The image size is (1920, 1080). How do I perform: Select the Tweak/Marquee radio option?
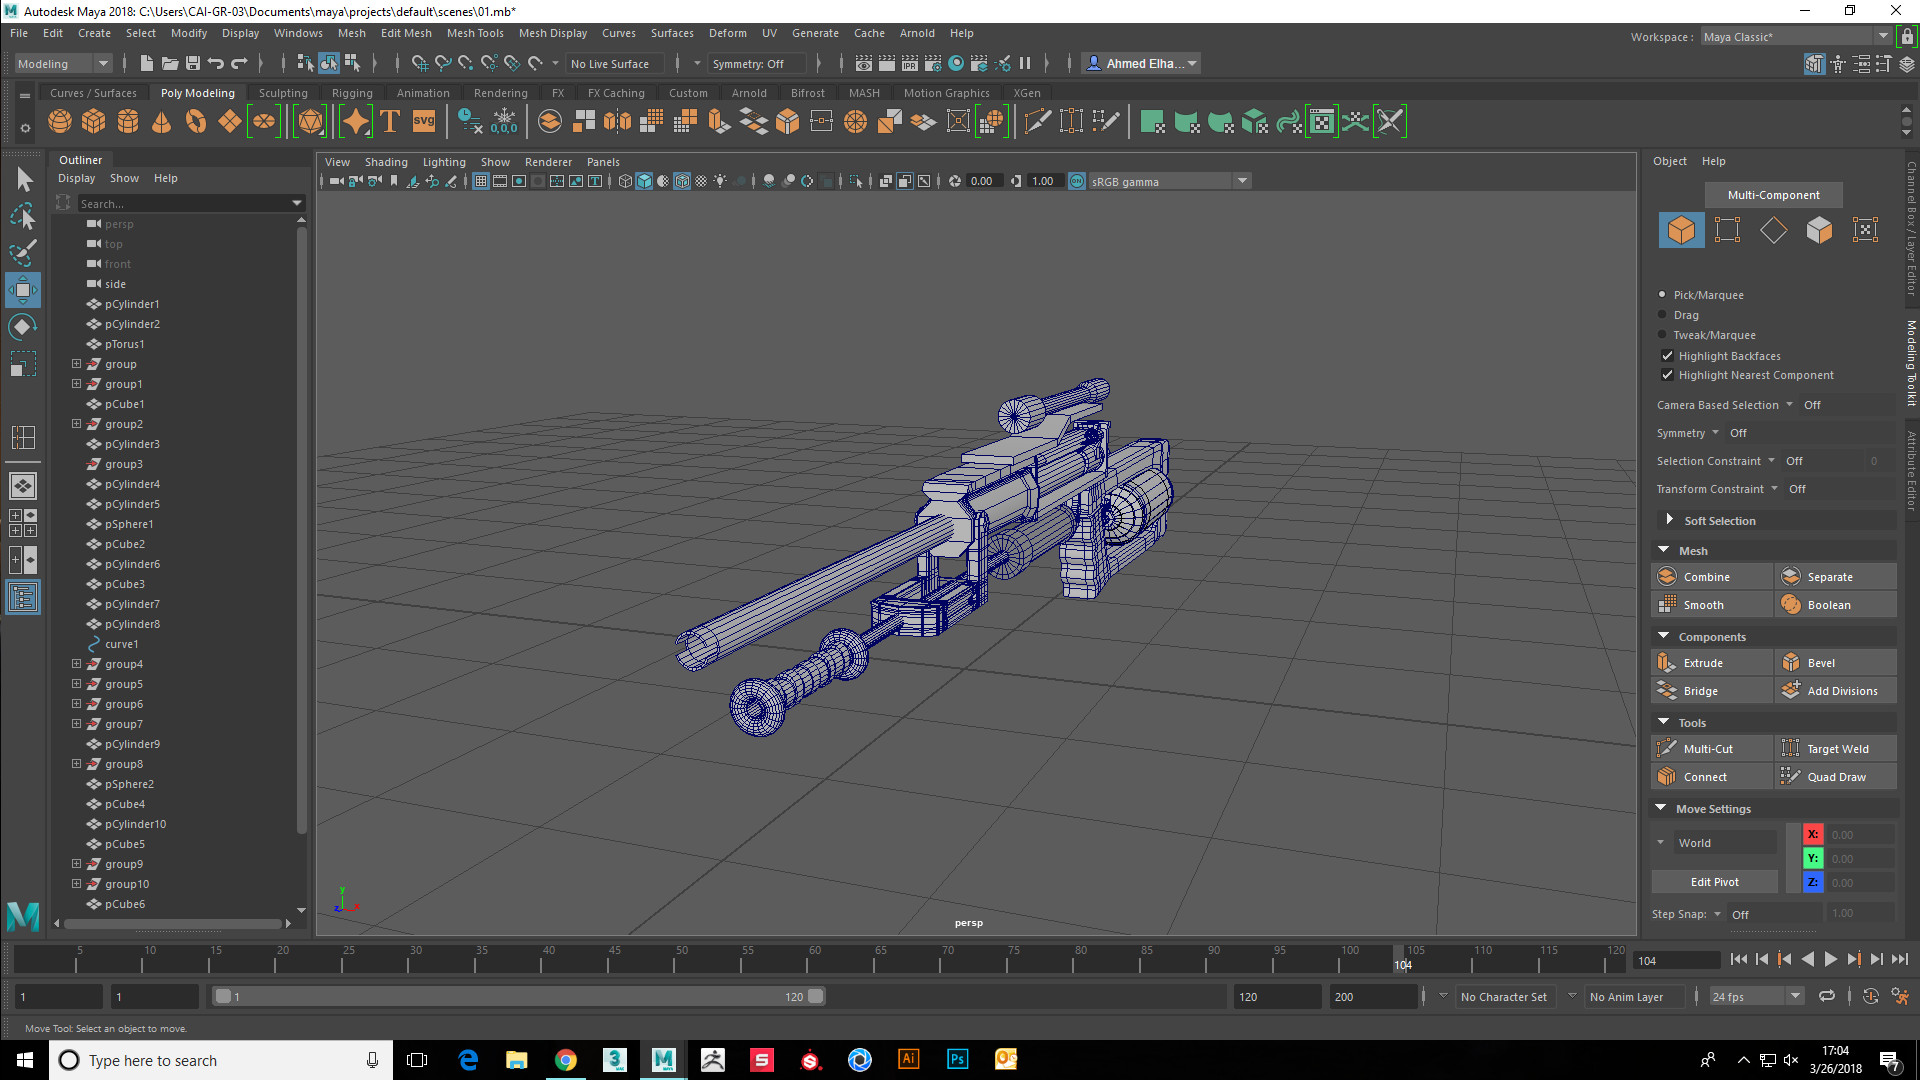click(1662, 335)
